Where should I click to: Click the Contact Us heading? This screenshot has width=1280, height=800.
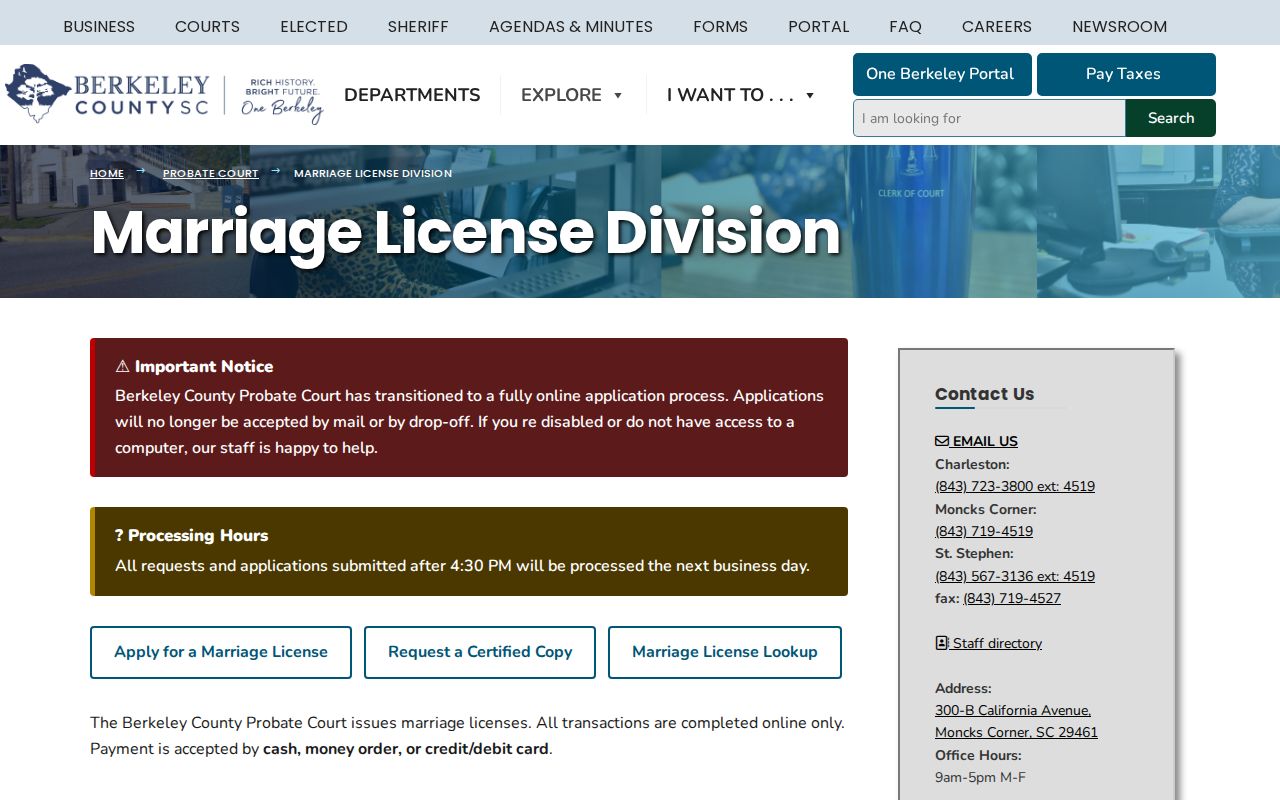click(985, 394)
